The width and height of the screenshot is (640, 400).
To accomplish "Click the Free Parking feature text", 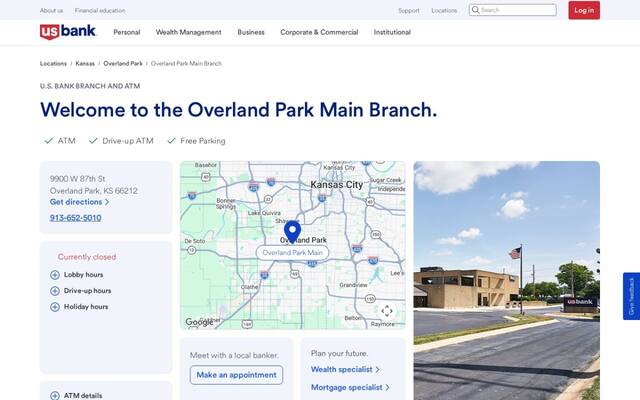I will (x=203, y=141).
